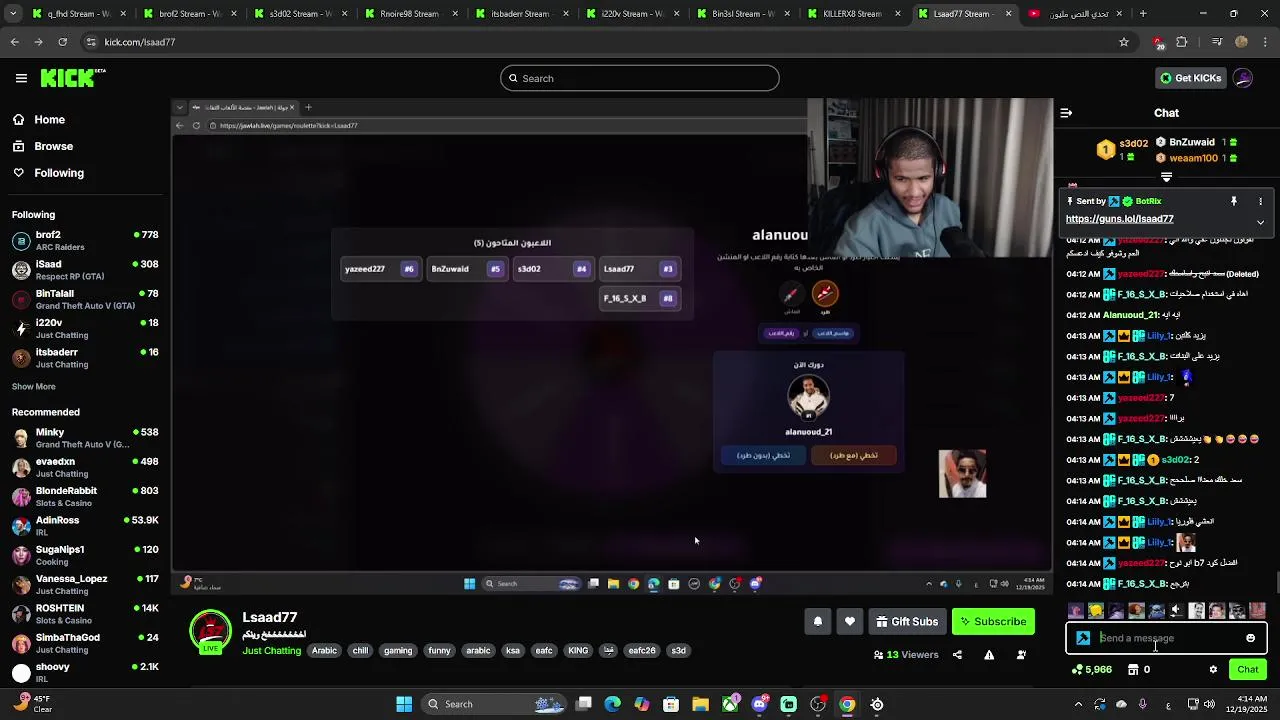The width and height of the screenshot is (1280, 720).
Task: Open the guns.lol/lsaad77 link
Action: point(1119,219)
